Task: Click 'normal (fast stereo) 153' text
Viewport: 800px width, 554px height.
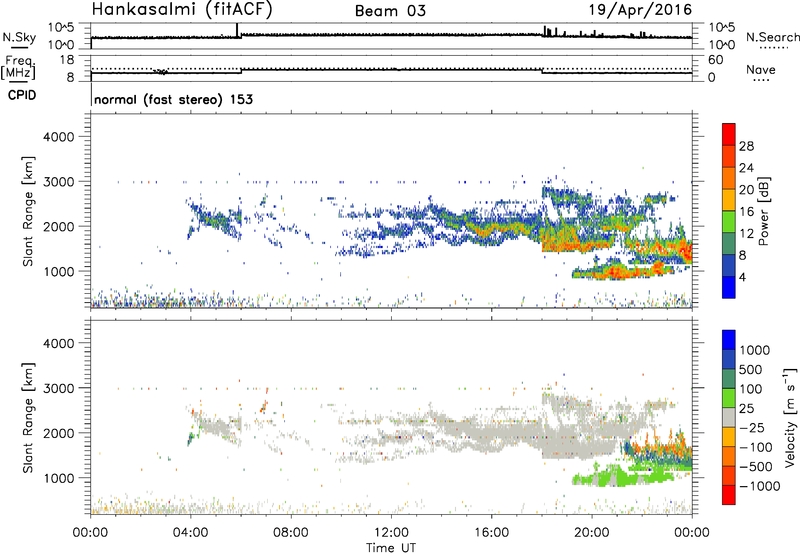Action: coord(173,99)
